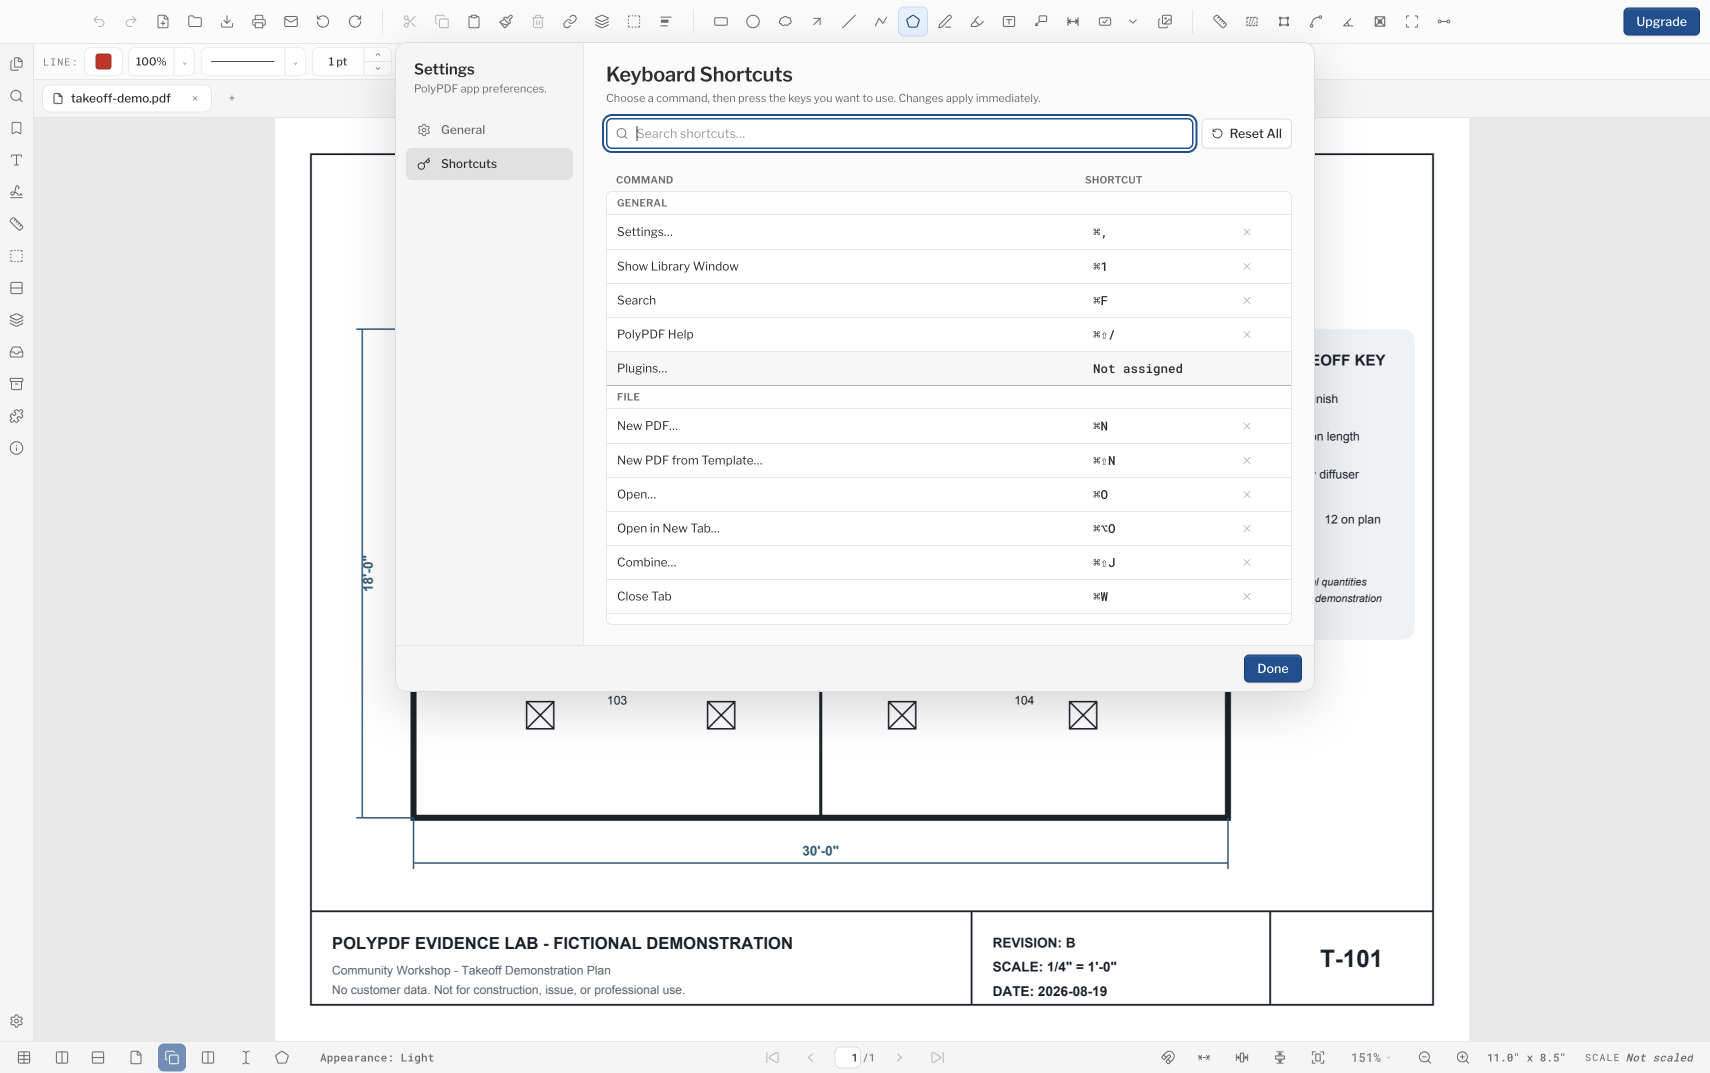Open search panel in left sidebar
The width and height of the screenshot is (1710, 1073).
16,96
